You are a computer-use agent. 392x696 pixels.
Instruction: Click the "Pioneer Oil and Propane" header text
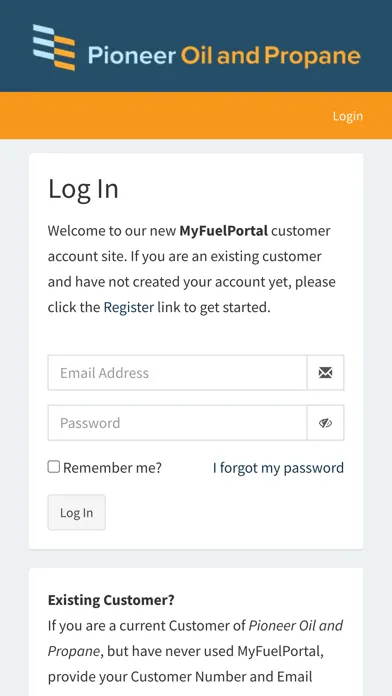(224, 56)
